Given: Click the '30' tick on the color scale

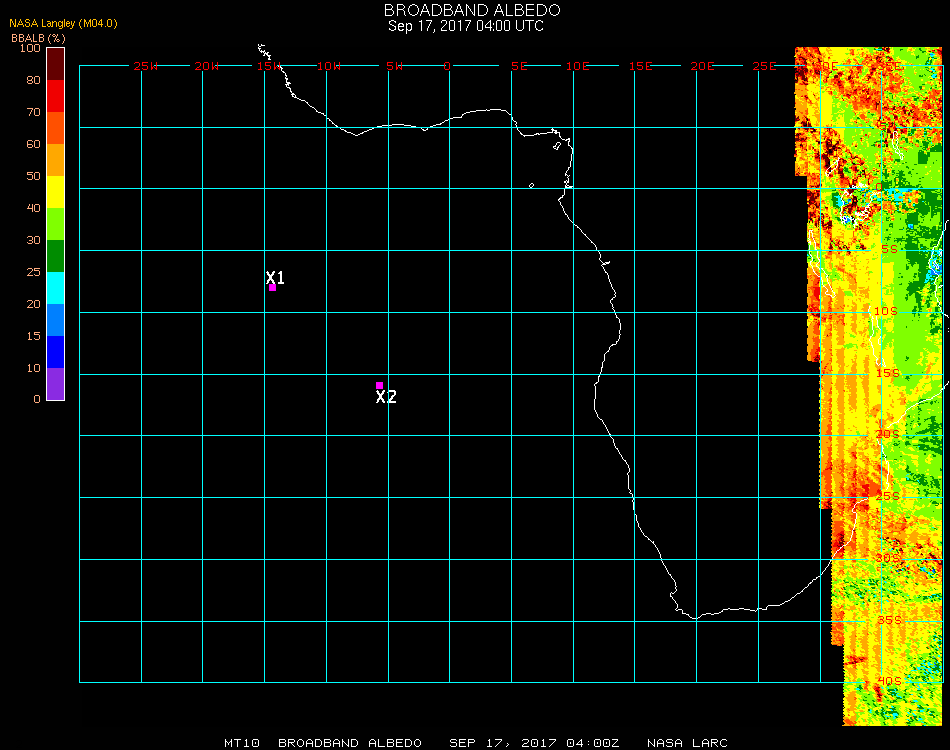Looking at the screenshot, I should click(x=33, y=241).
